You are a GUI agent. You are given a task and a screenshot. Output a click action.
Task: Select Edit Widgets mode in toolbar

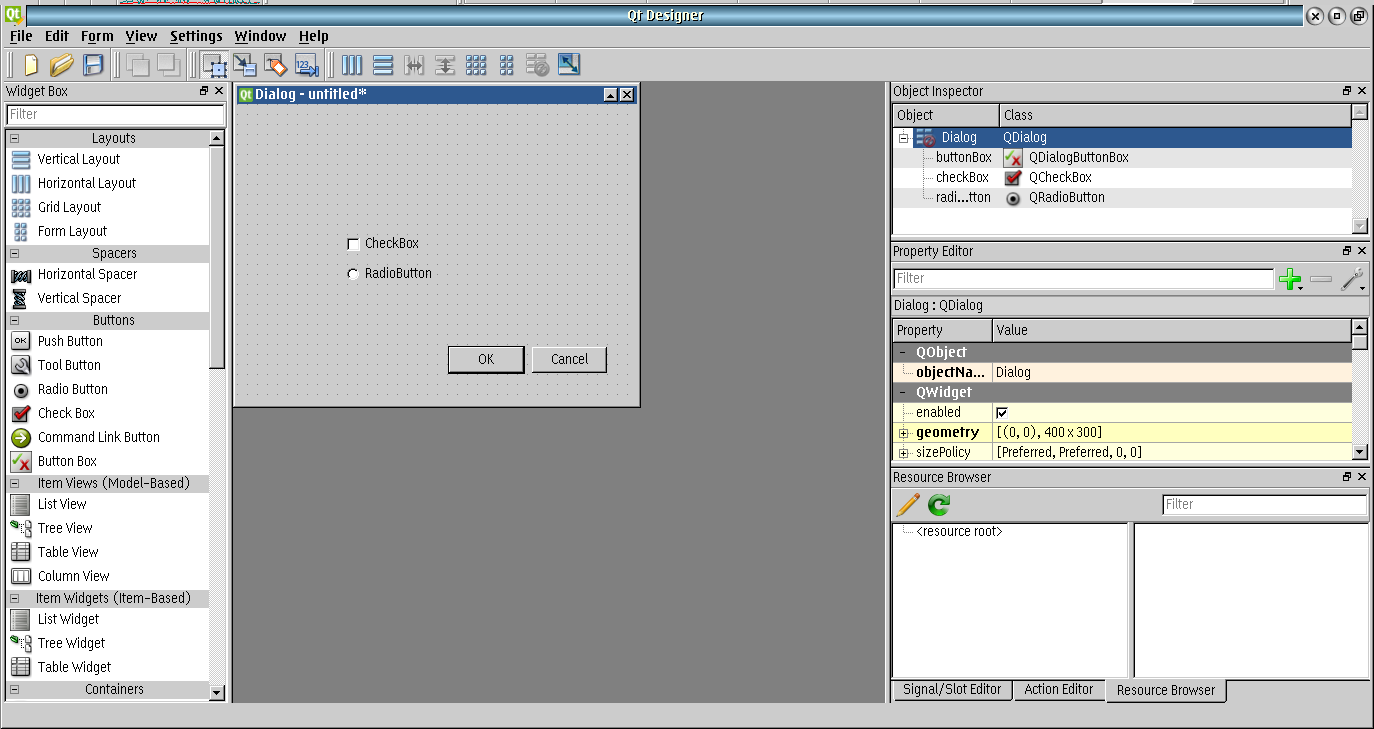coord(214,65)
